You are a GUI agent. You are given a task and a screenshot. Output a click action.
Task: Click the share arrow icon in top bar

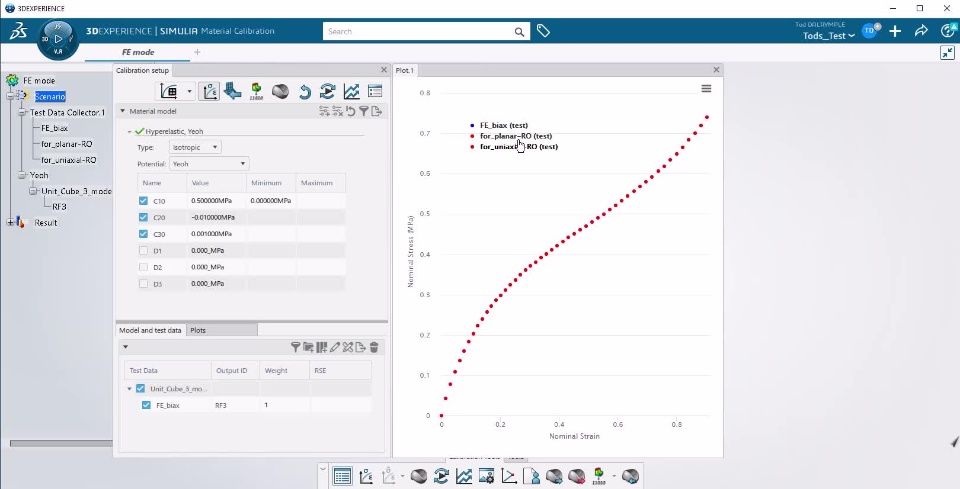point(921,31)
